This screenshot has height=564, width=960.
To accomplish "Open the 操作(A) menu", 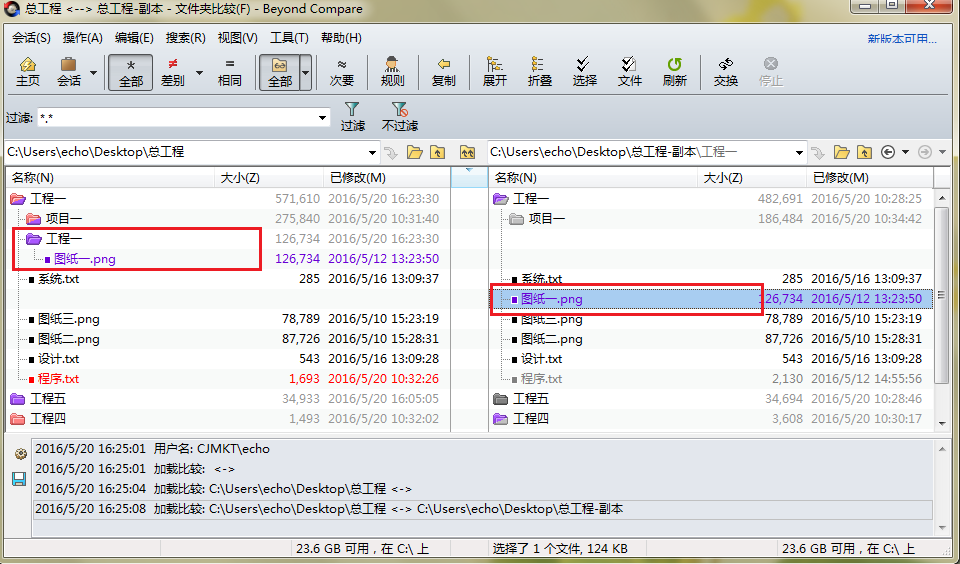I will [83, 38].
